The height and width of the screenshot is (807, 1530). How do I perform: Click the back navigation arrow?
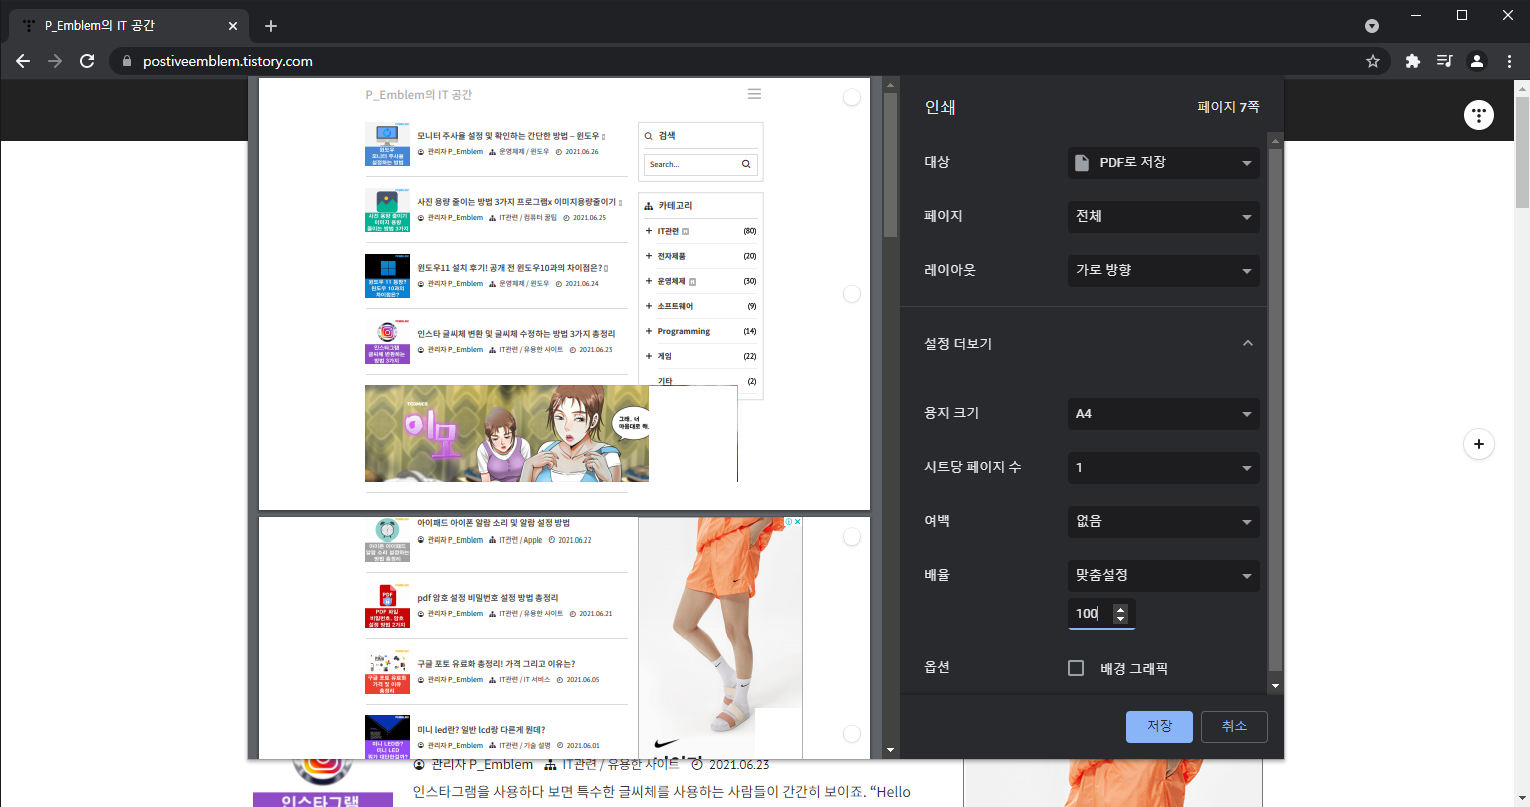point(23,60)
